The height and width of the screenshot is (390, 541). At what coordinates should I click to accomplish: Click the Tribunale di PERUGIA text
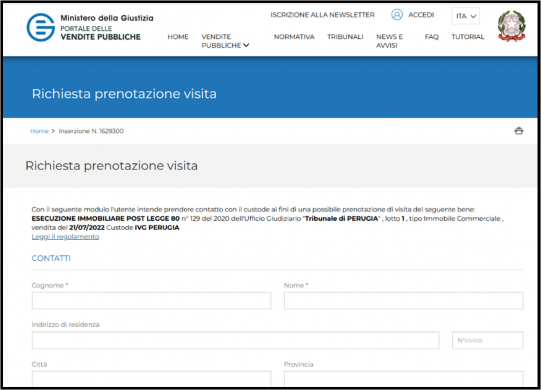point(342,218)
